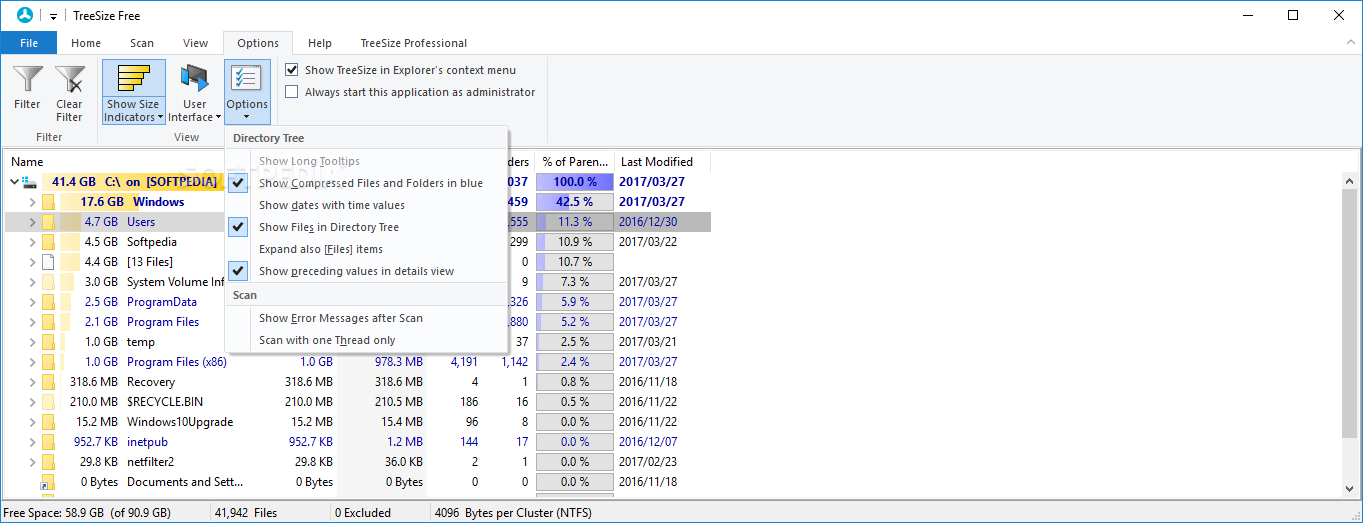Screen dimensions: 1363x523
Task: Sort by Last Modified column header
Action: (657, 161)
